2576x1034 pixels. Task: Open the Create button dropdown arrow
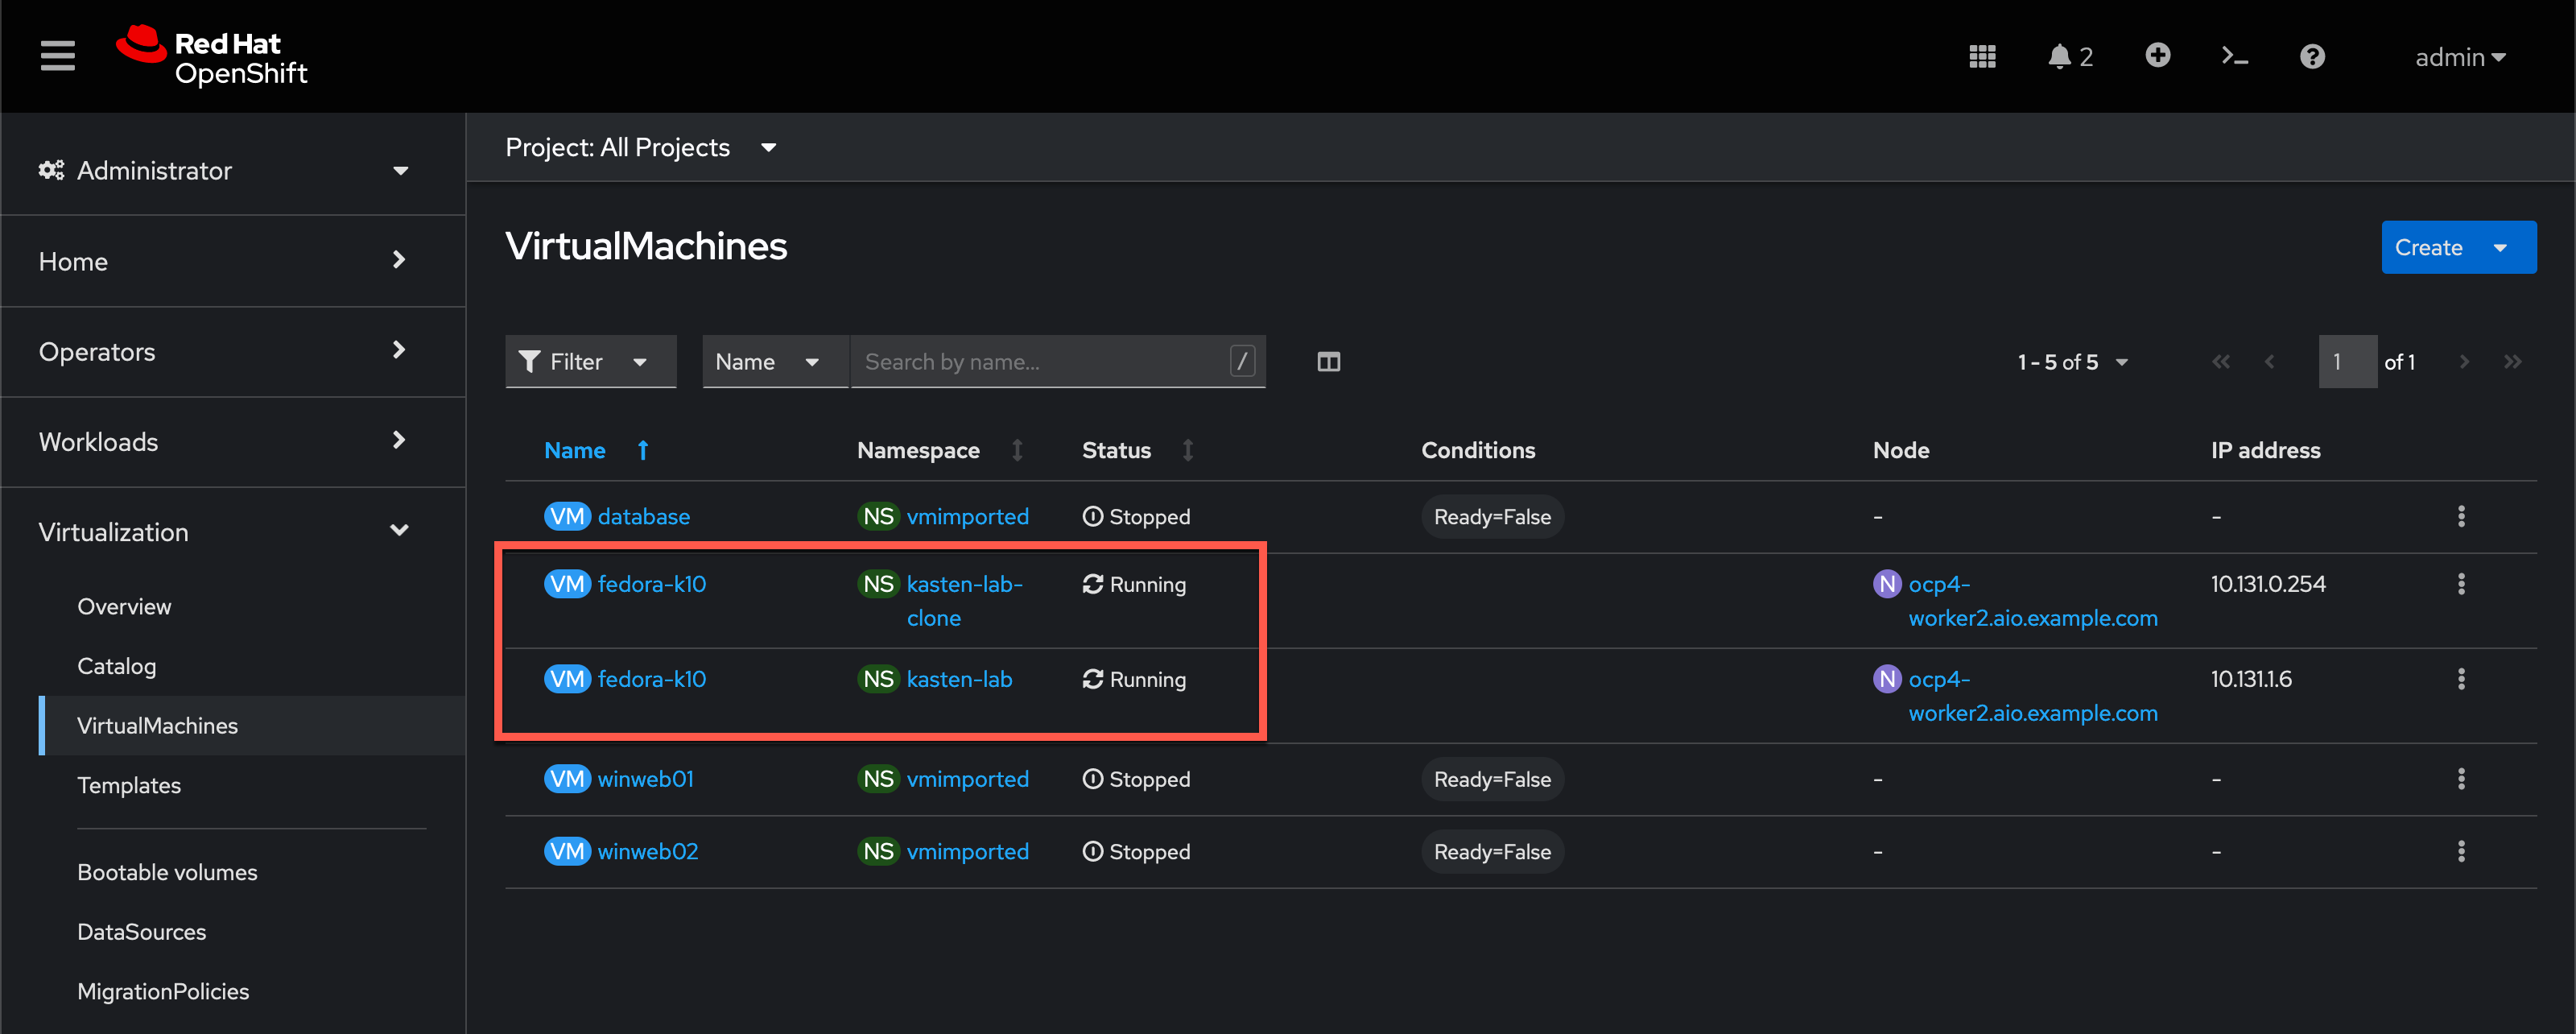tap(2500, 248)
